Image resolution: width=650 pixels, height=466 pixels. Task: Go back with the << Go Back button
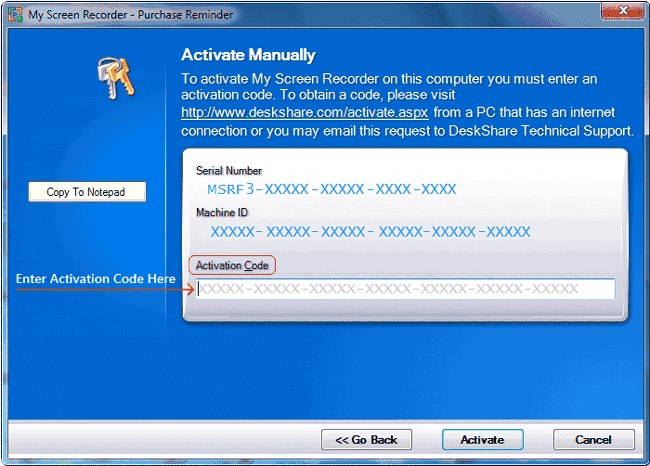point(366,439)
